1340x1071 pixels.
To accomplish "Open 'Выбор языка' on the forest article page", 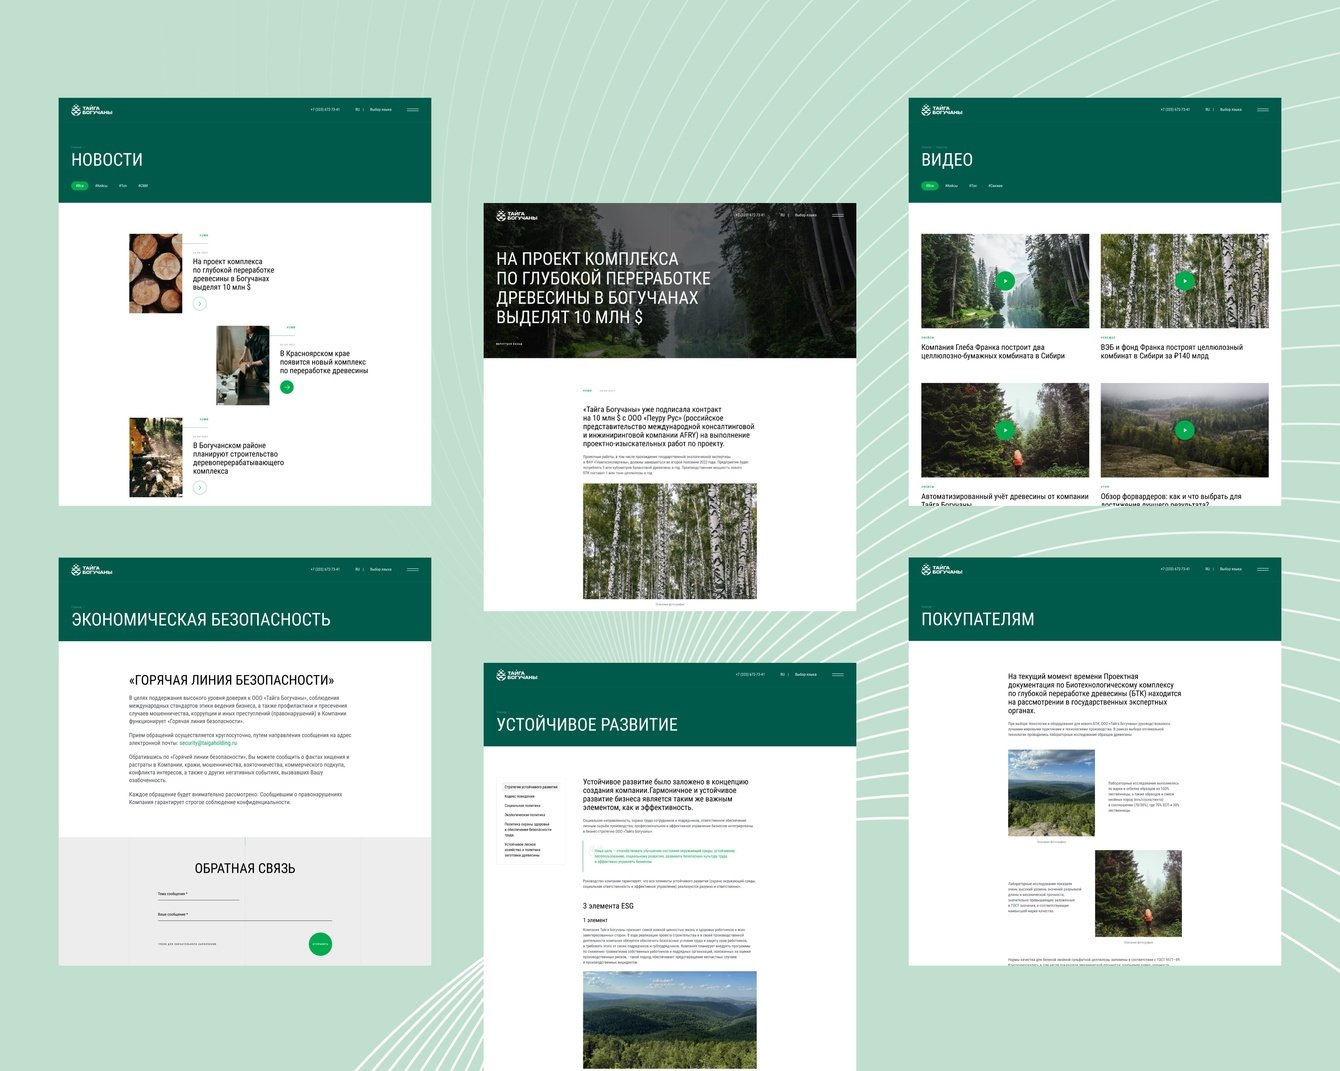I will click(x=806, y=214).
